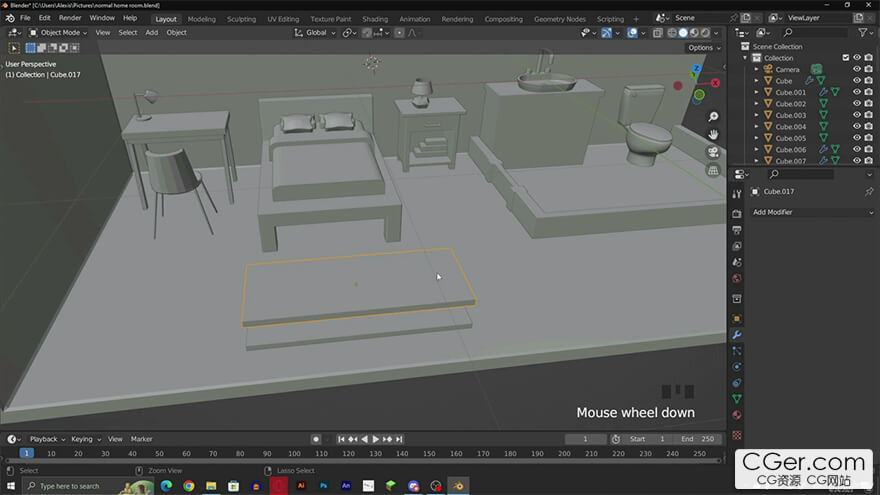Screen dimensions: 880x495
Task: Open the Output properties tab
Action: coord(737,230)
